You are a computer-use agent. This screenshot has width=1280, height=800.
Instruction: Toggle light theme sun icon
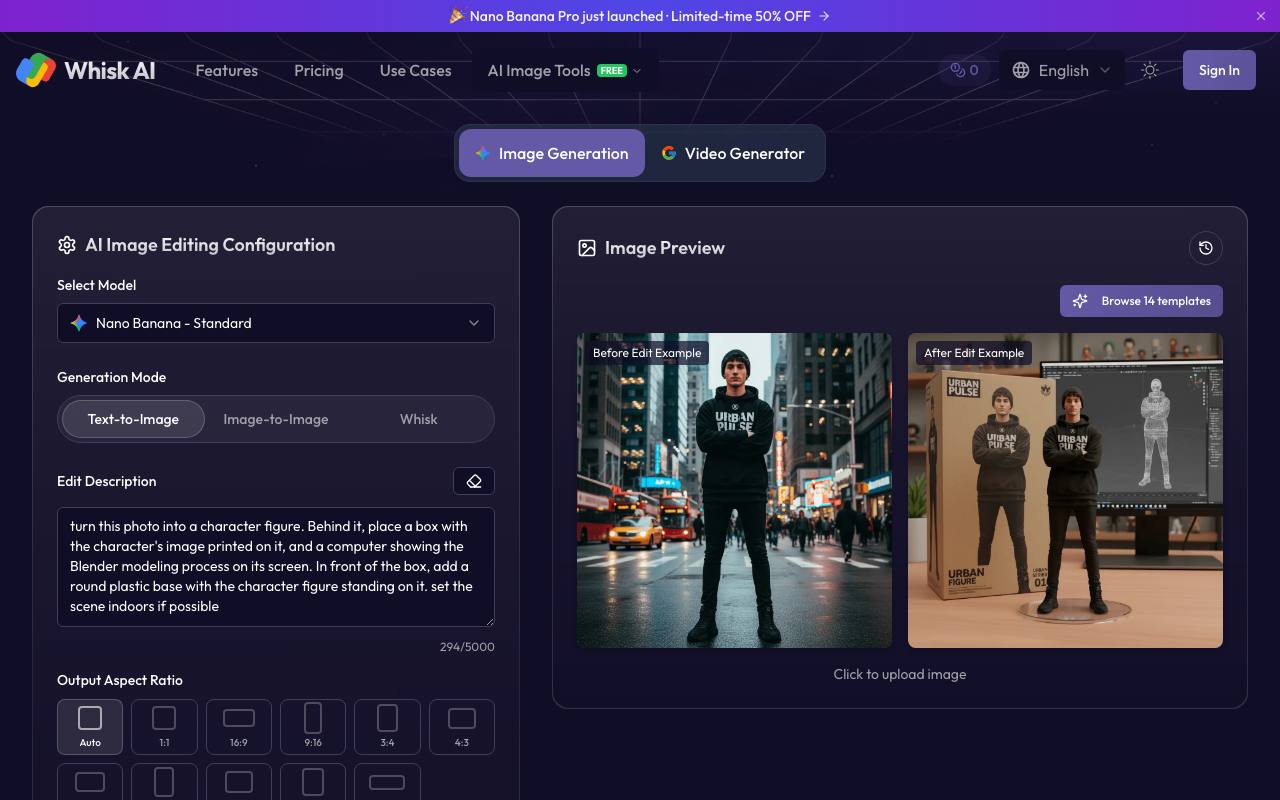coord(1150,70)
